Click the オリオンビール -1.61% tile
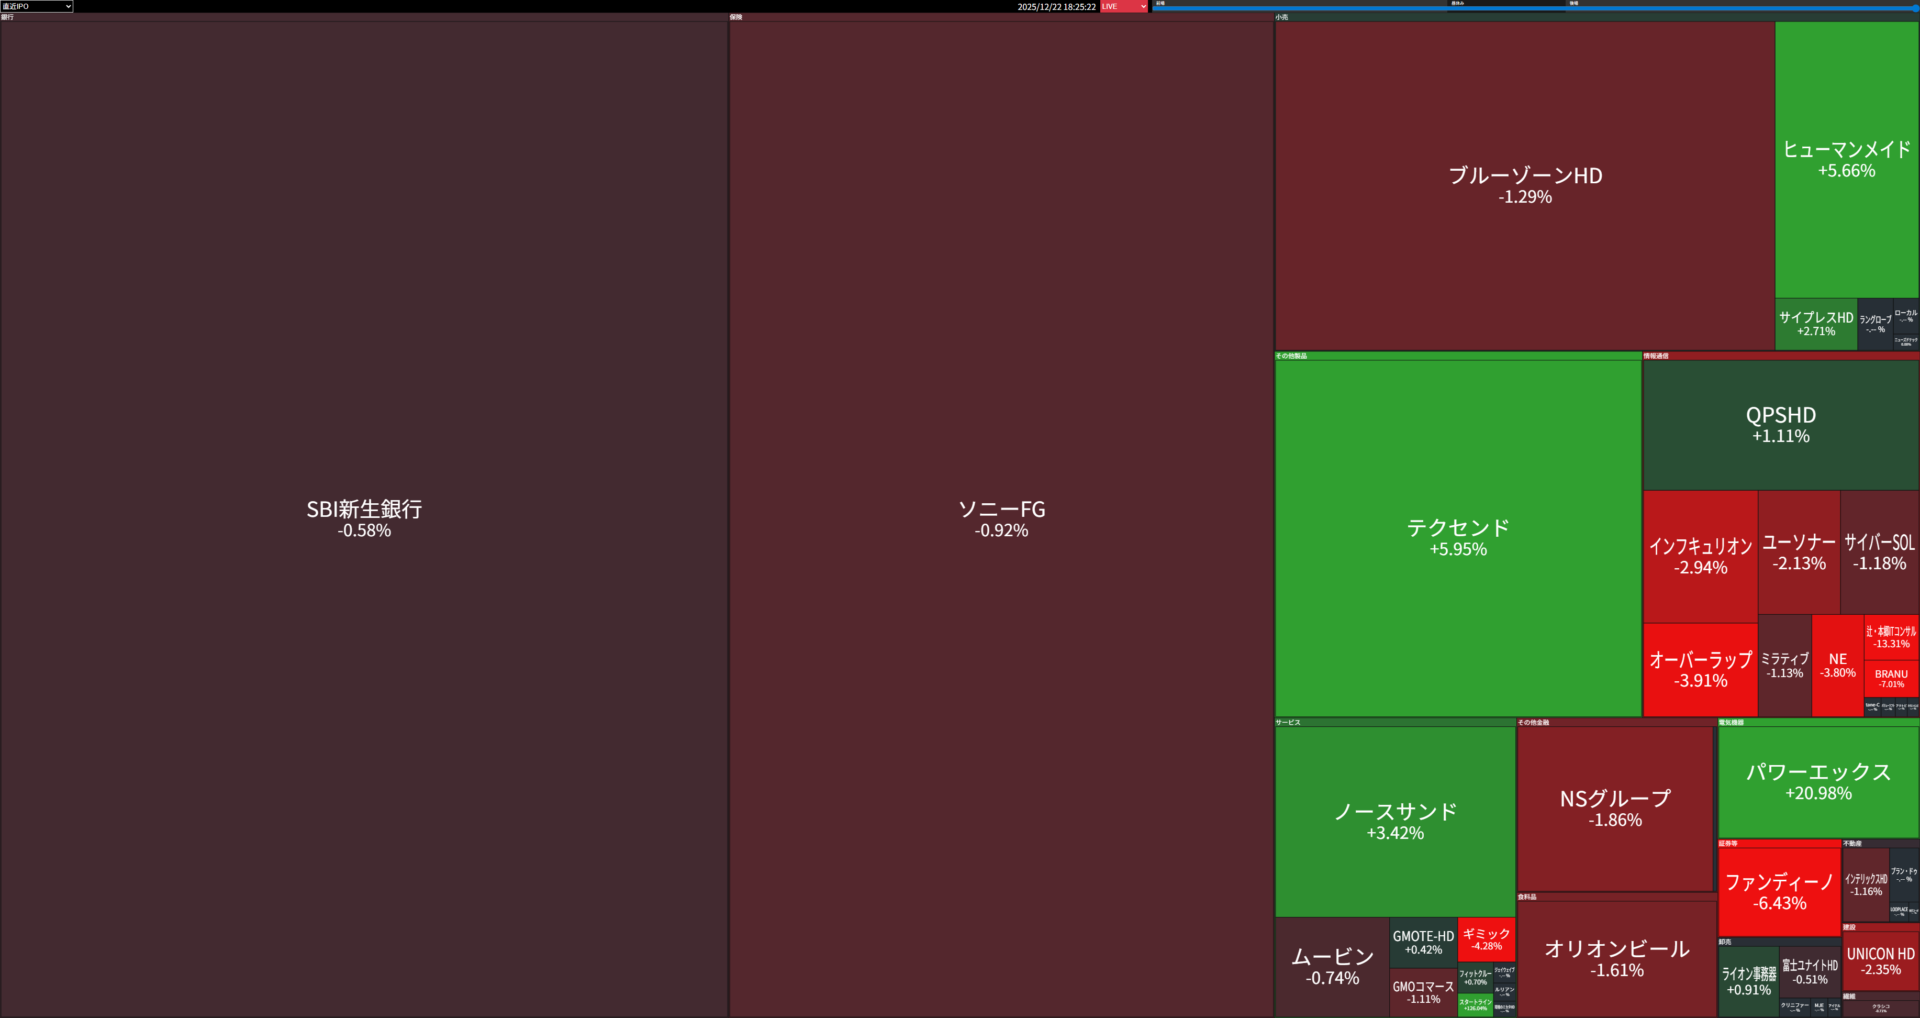This screenshot has height=1018, width=1920. pyautogui.click(x=1616, y=958)
